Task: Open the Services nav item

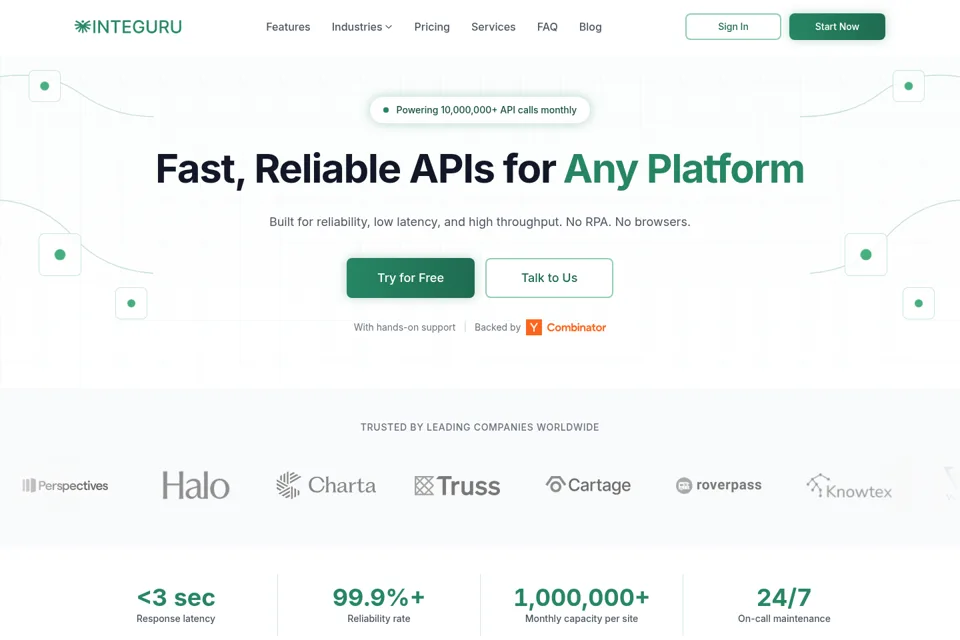Action: click(x=493, y=27)
